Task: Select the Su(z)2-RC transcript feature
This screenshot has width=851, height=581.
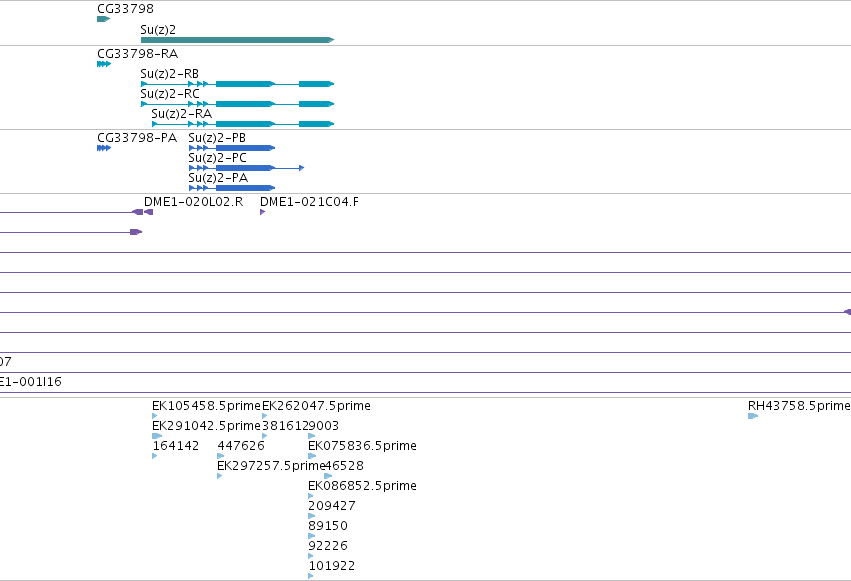Action: [237, 104]
